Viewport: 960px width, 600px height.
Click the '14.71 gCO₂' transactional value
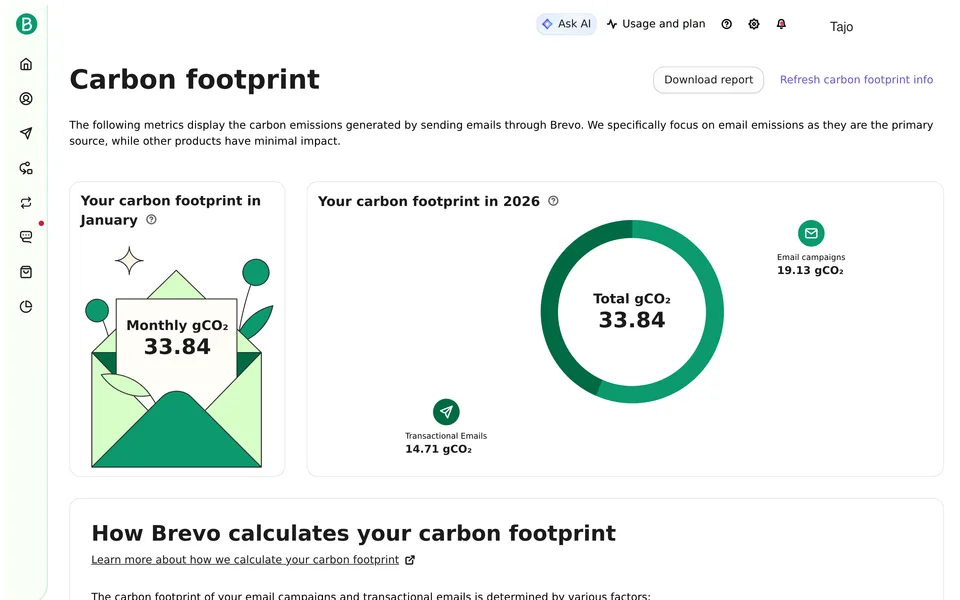click(x=438, y=449)
